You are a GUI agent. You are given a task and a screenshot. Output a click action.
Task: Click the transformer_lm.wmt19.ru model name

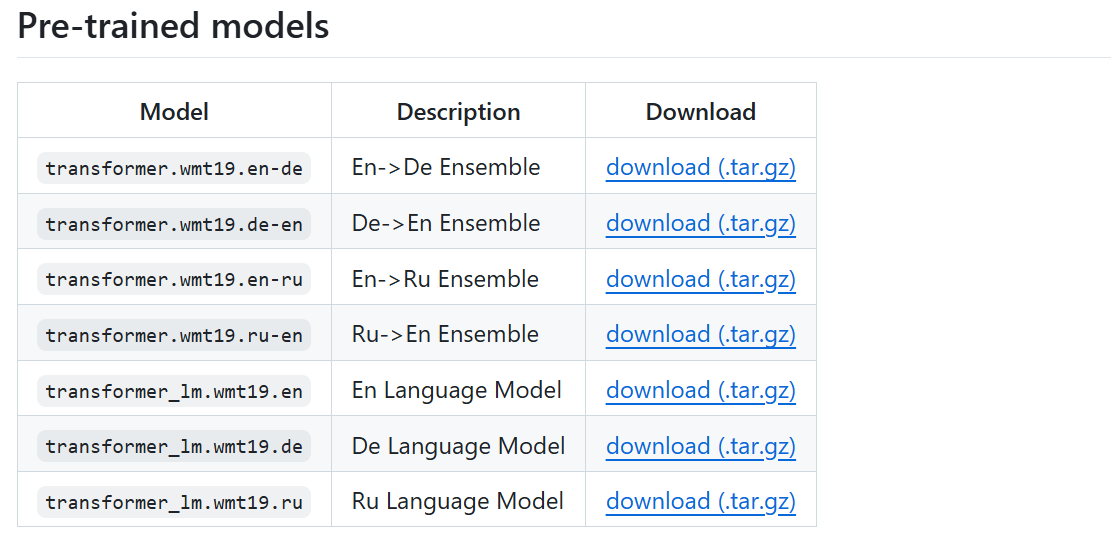coord(174,502)
